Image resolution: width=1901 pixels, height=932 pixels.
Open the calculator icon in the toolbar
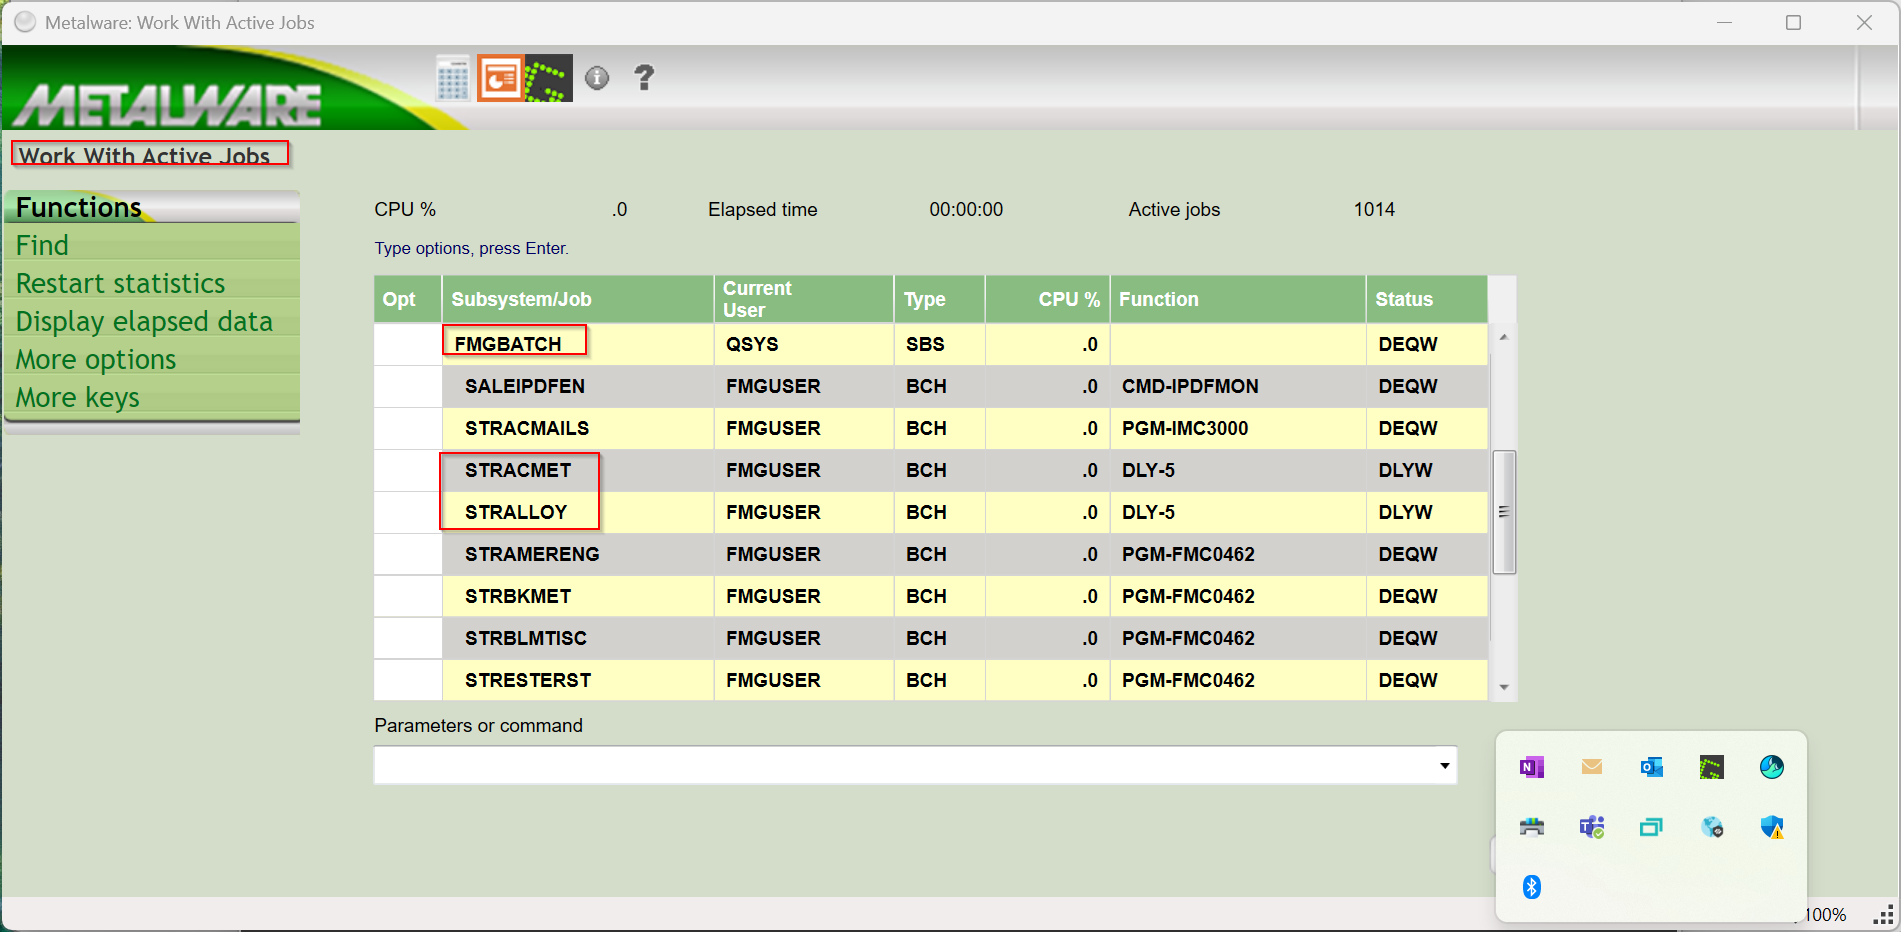453,78
